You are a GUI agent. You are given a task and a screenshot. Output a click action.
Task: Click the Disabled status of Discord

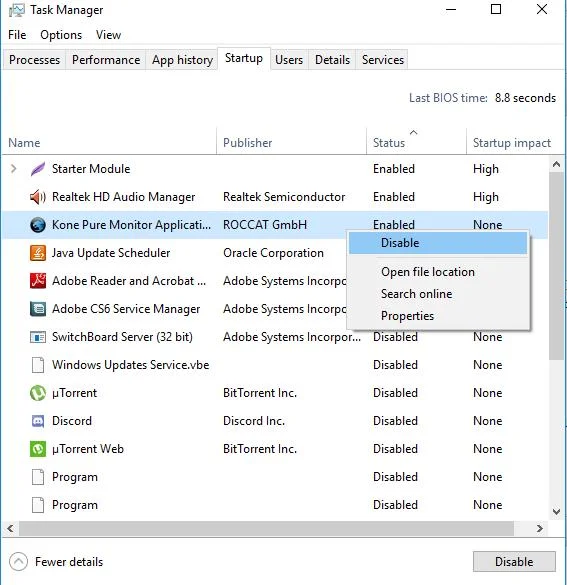(x=395, y=421)
